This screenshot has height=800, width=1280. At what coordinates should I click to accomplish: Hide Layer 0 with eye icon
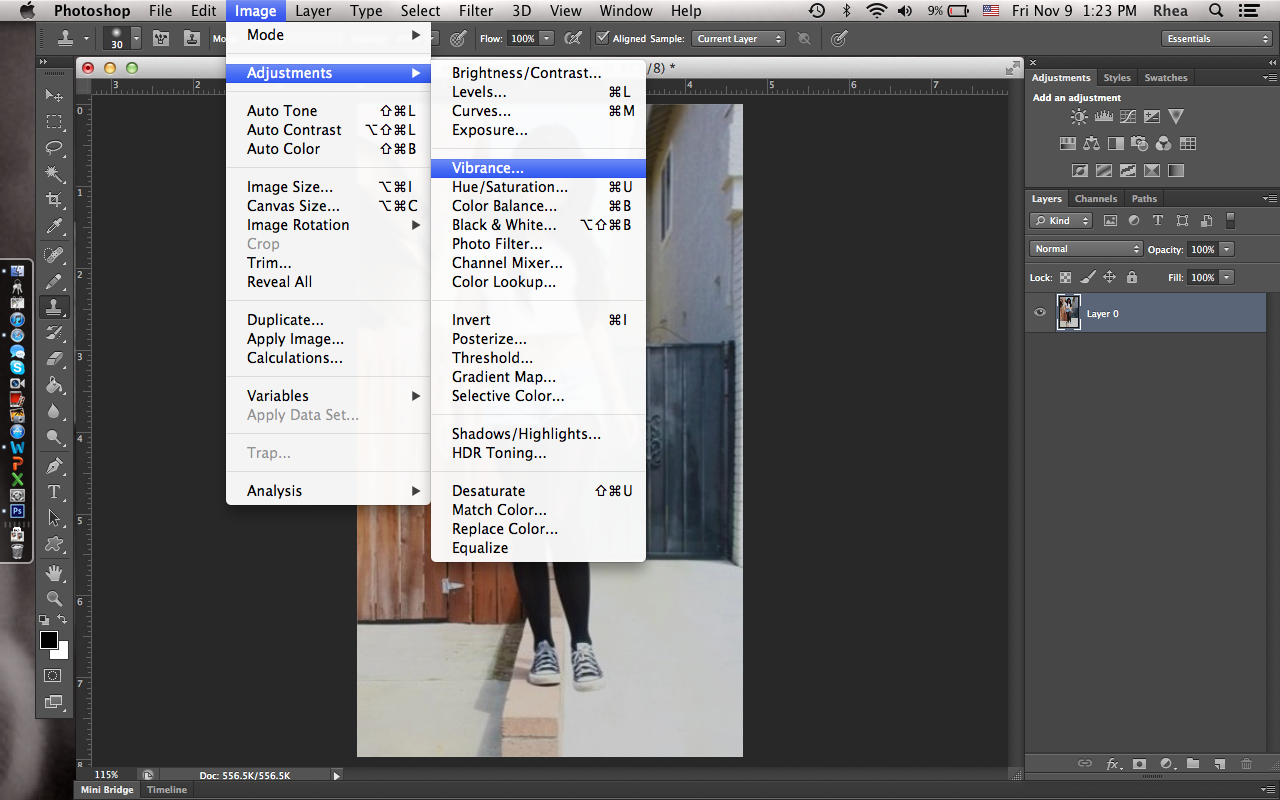click(x=1040, y=313)
